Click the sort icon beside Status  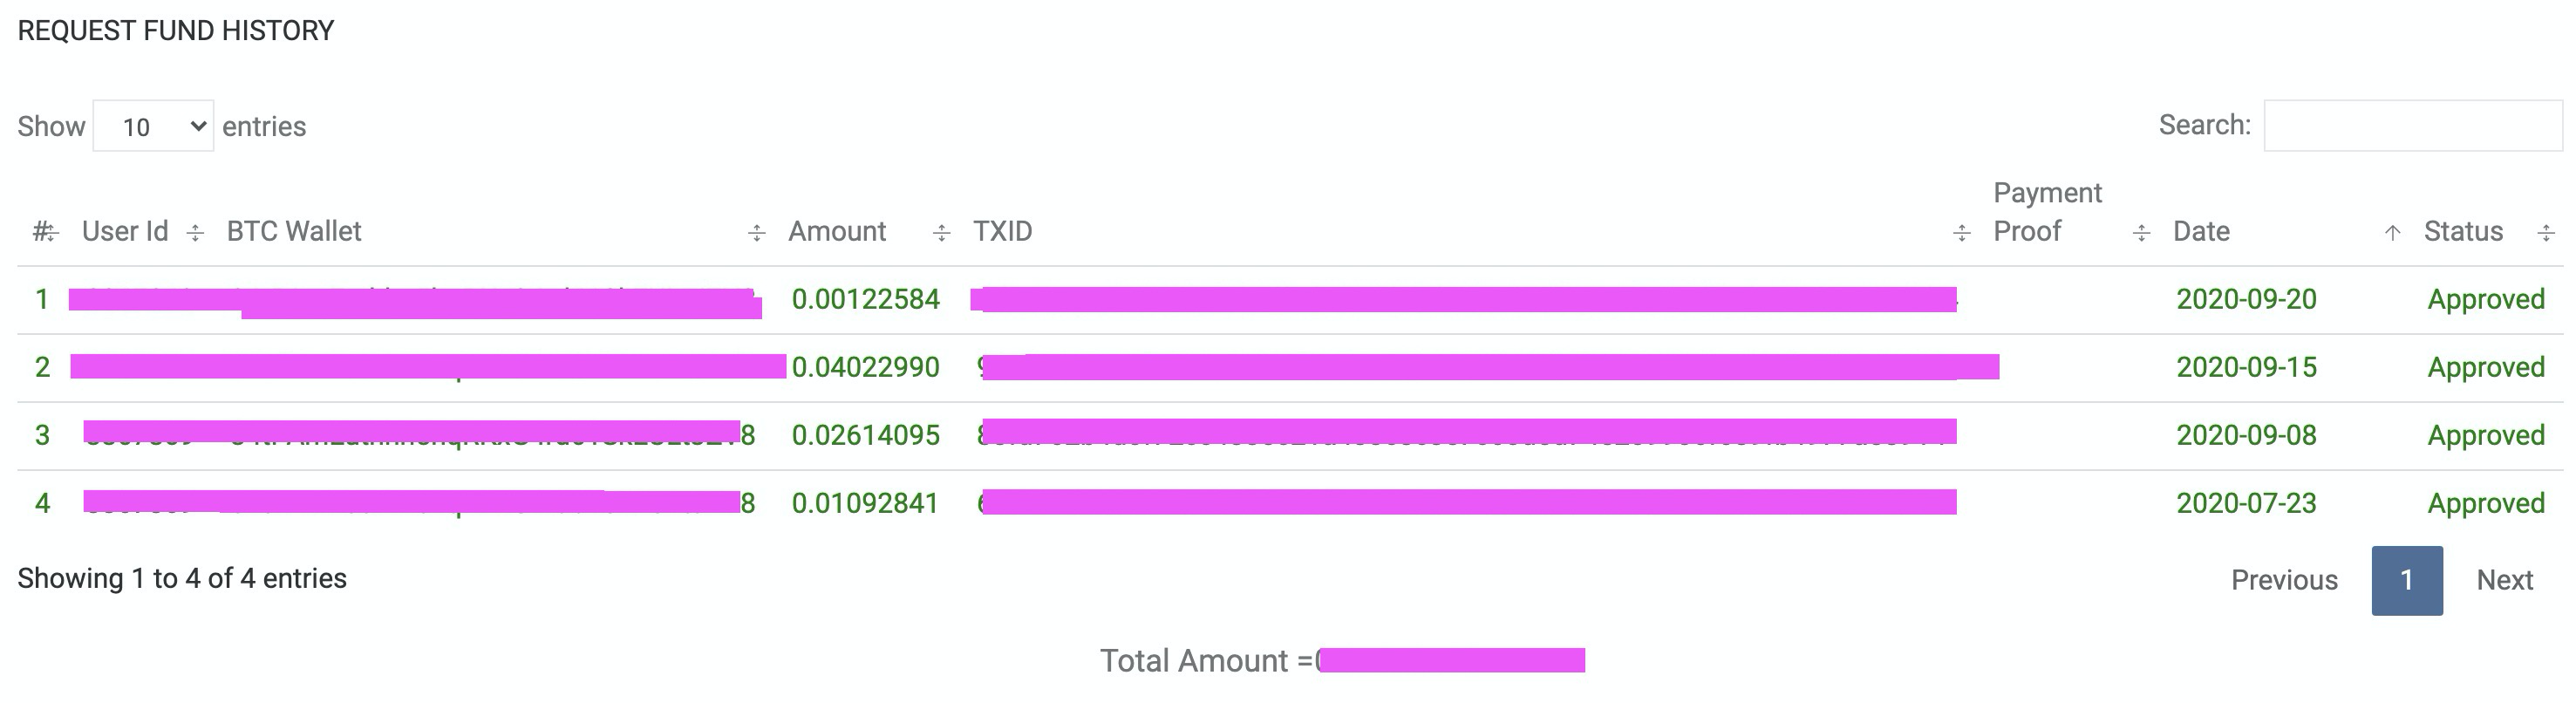2546,233
